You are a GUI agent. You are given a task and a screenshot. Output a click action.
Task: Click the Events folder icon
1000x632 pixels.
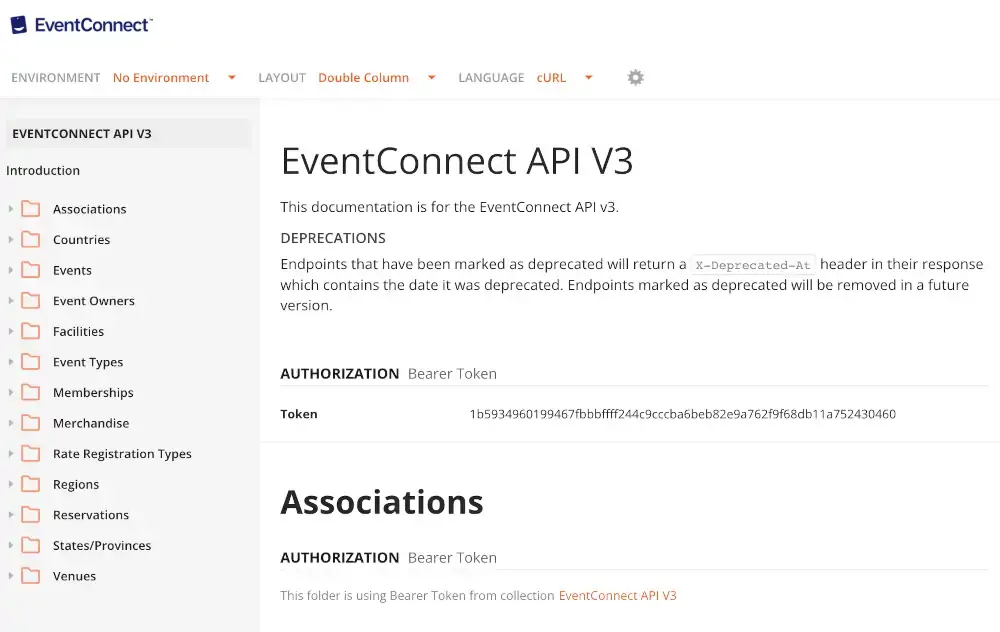pos(31,270)
